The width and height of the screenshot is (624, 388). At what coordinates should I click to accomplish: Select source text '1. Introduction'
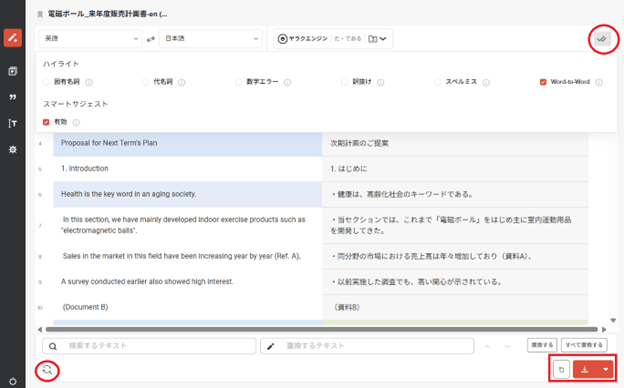coord(85,168)
